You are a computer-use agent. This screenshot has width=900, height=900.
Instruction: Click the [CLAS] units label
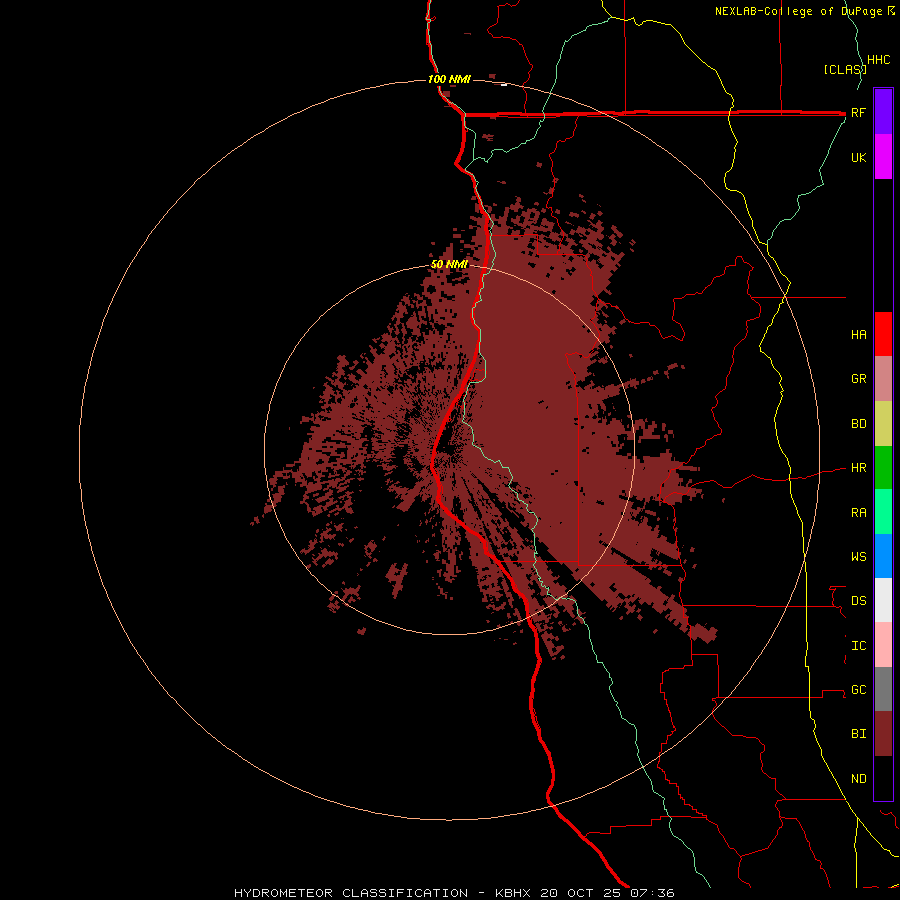click(x=845, y=69)
